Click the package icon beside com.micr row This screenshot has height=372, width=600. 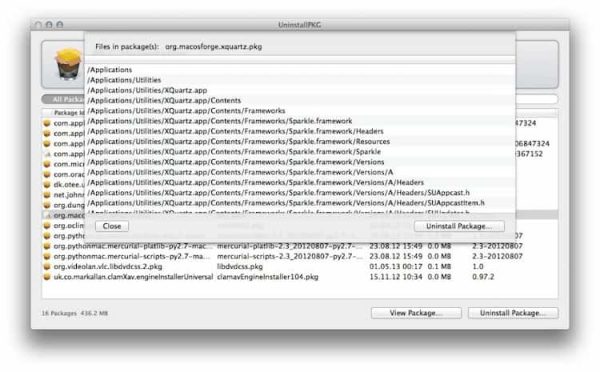click(47, 164)
